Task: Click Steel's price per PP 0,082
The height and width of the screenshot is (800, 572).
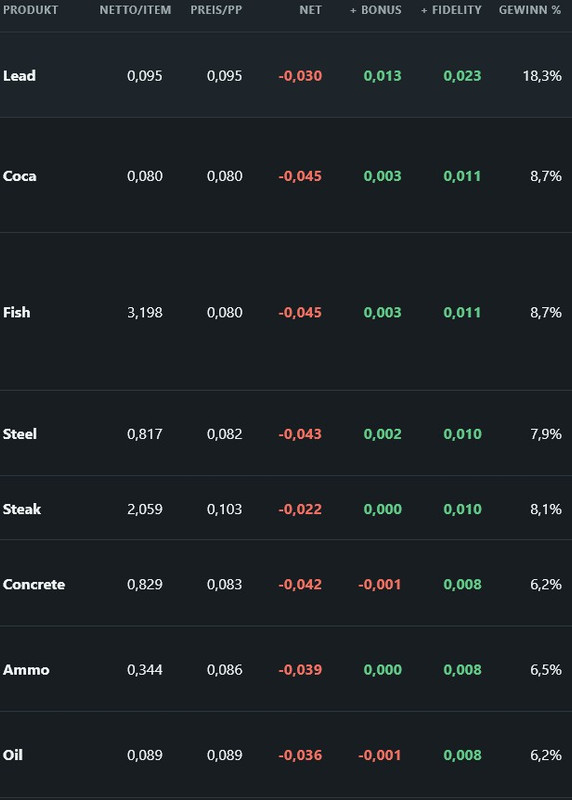Action: tap(225, 434)
